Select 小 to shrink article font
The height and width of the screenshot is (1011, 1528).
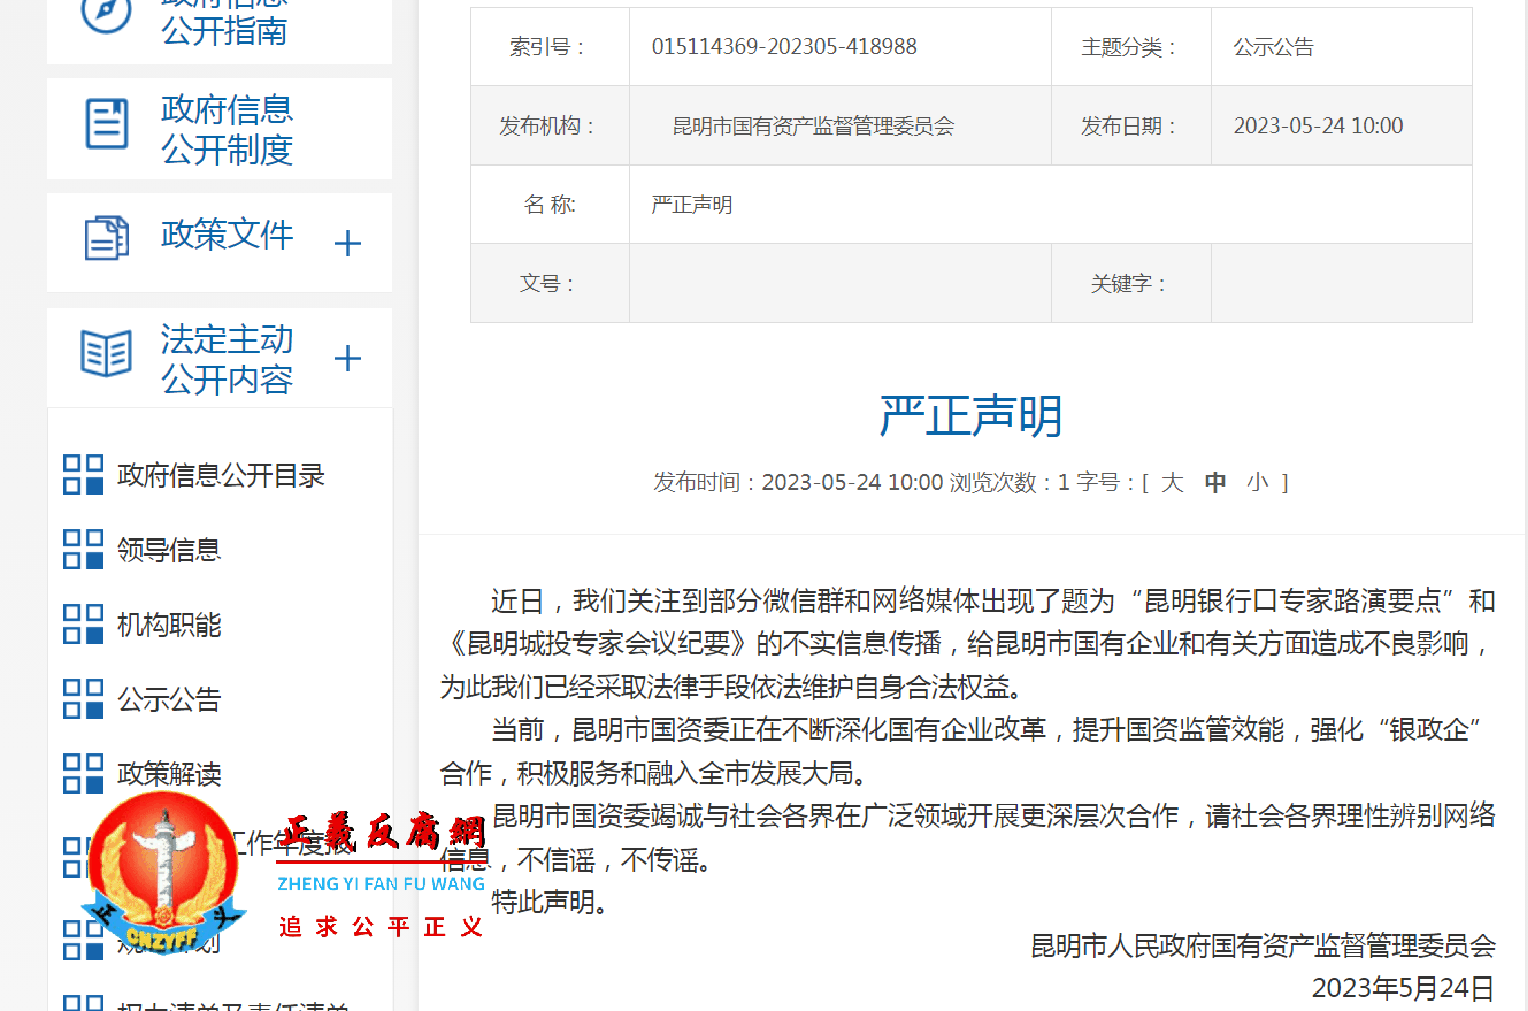pyautogui.click(x=1258, y=482)
